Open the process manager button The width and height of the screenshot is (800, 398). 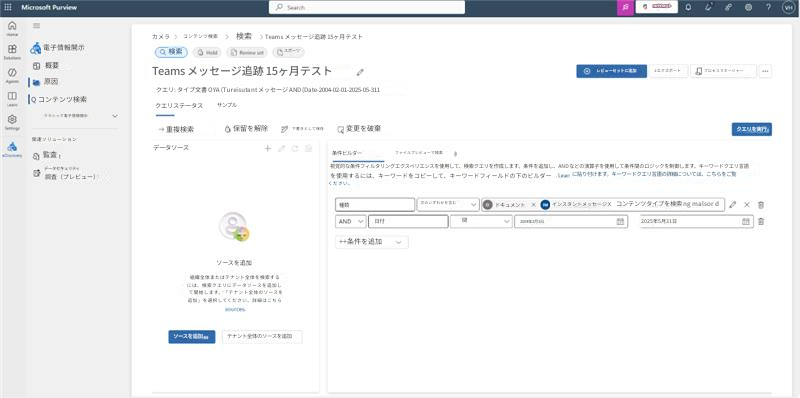tap(723, 71)
